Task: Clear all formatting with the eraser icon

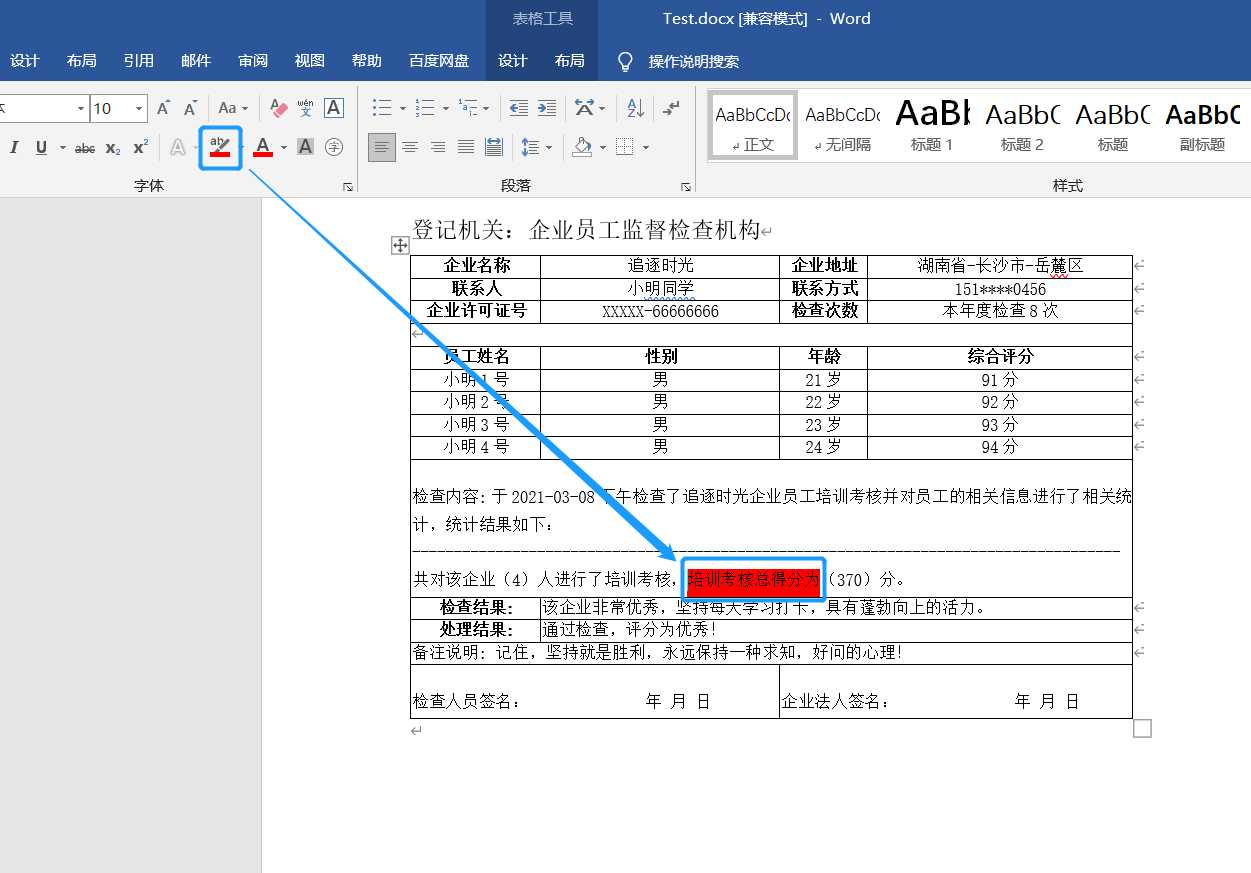Action: click(x=279, y=108)
